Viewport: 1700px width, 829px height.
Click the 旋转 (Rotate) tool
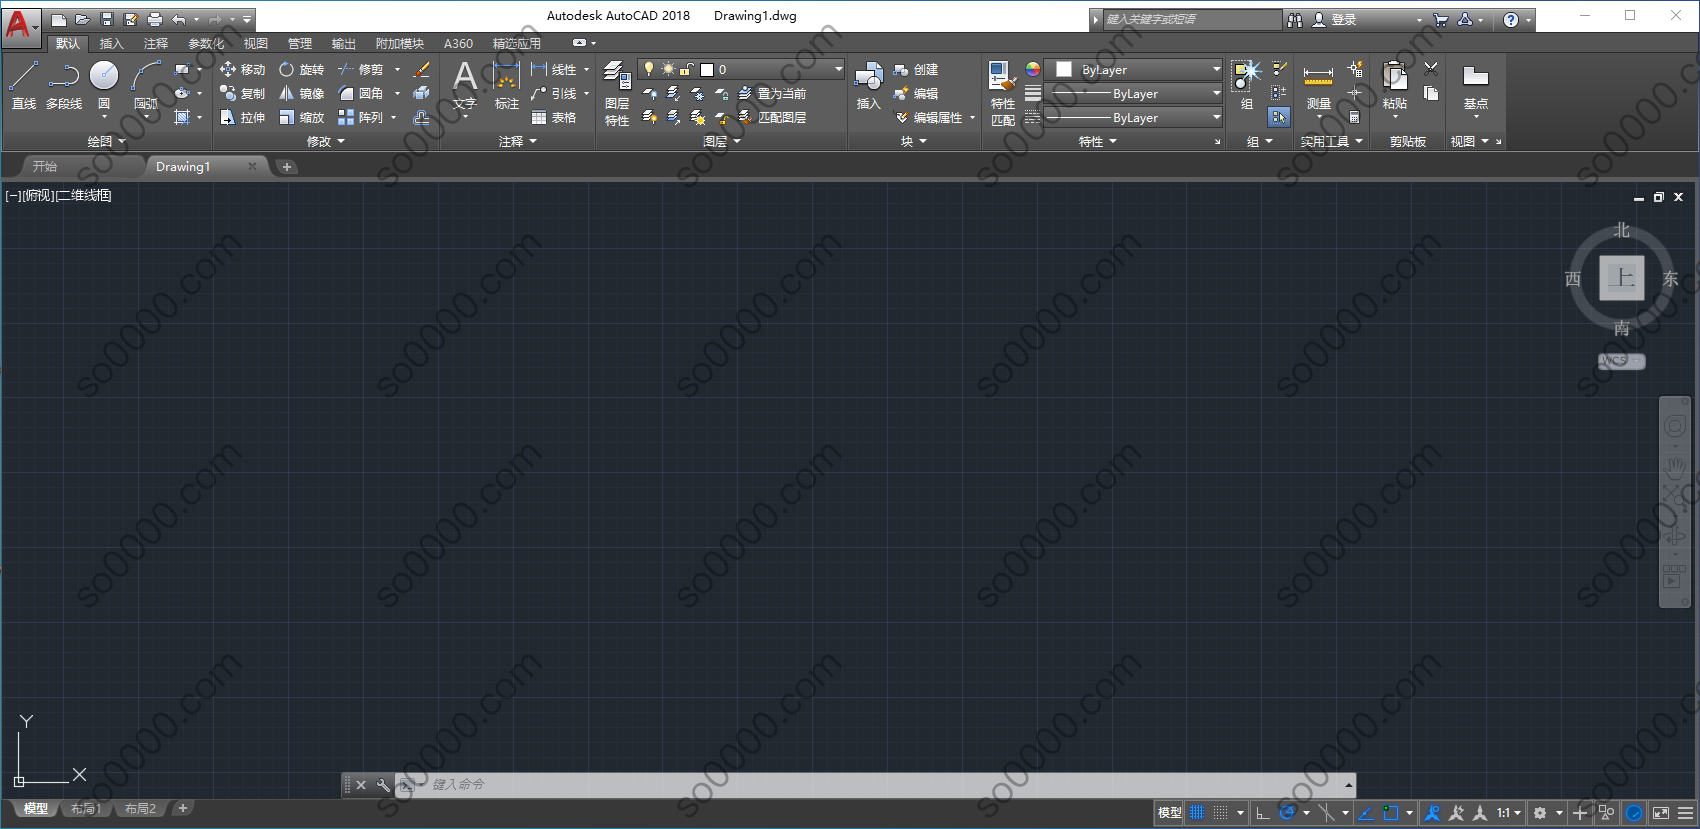coord(302,69)
